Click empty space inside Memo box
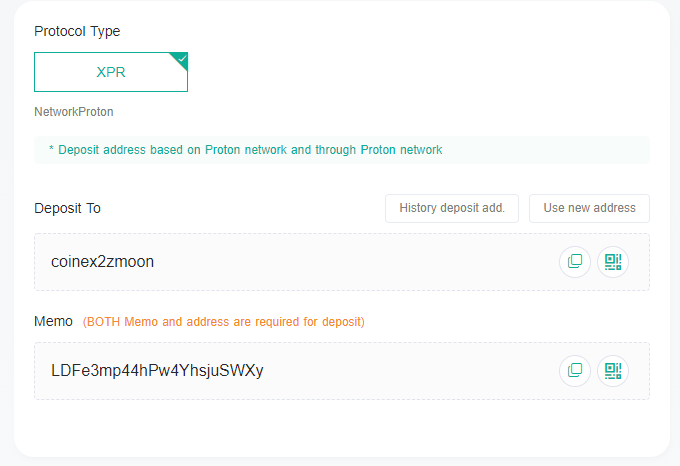The width and height of the screenshot is (680, 466). point(408,371)
